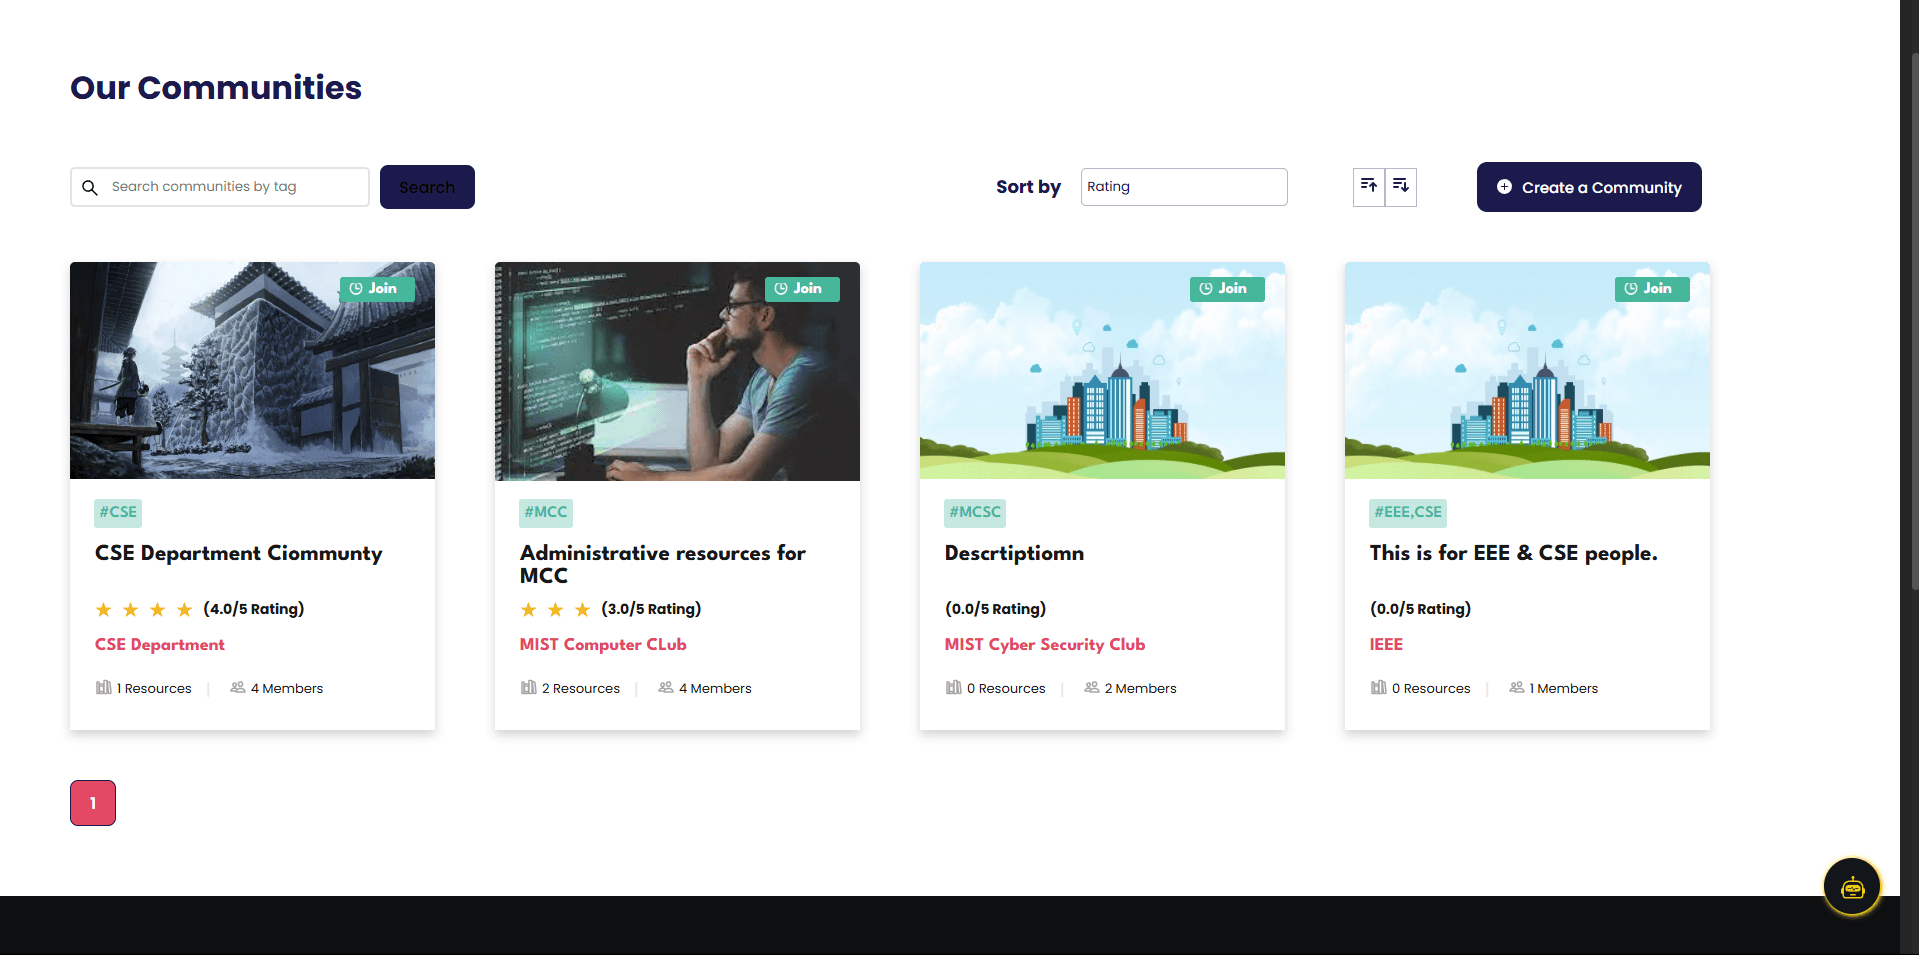The width and height of the screenshot is (1919, 955).
Task: Join the EEE & CSE people community
Action: (x=1651, y=289)
